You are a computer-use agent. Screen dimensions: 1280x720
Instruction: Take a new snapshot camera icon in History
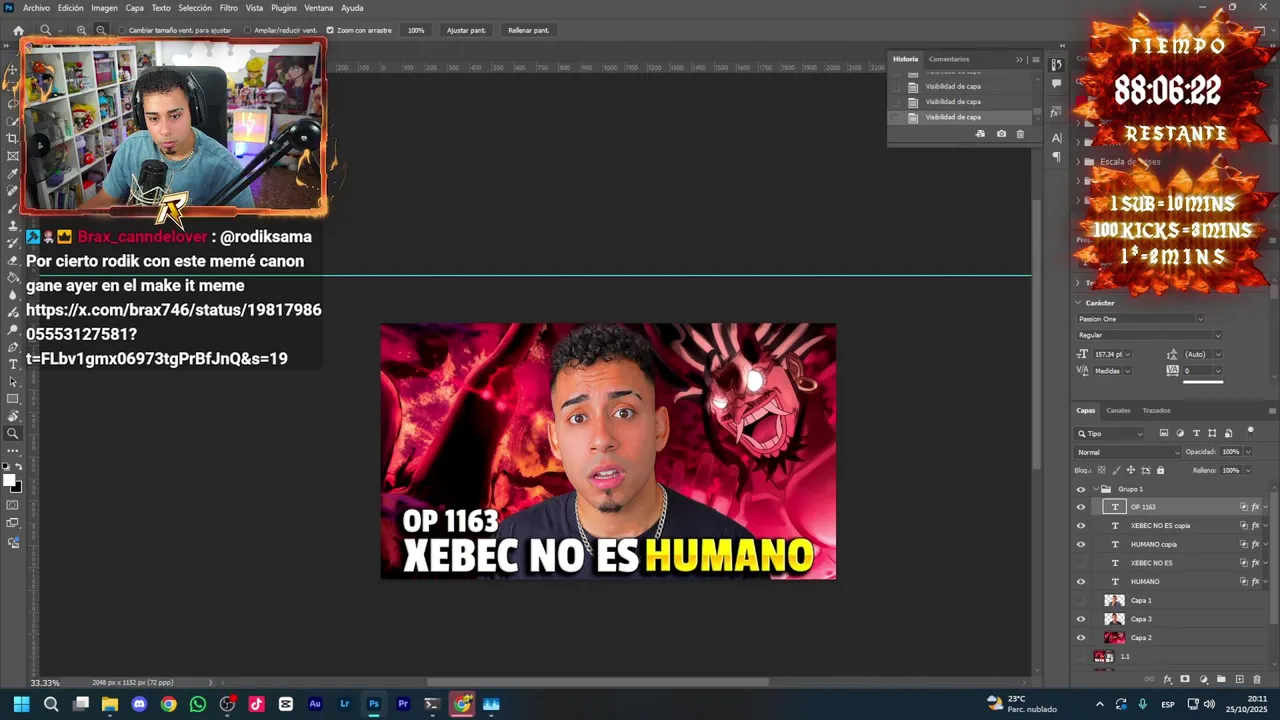(1001, 134)
